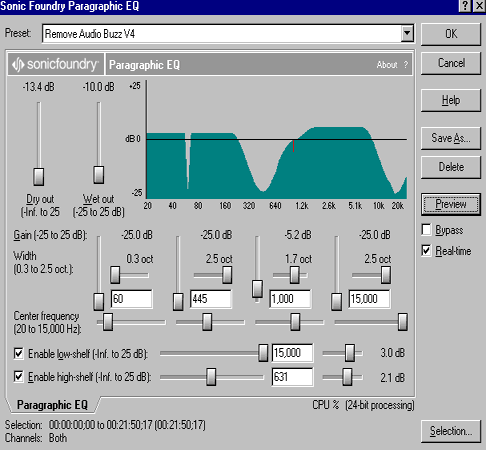Click the Wet out slider handle
This screenshot has width=486, height=450.
click(99, 175)
